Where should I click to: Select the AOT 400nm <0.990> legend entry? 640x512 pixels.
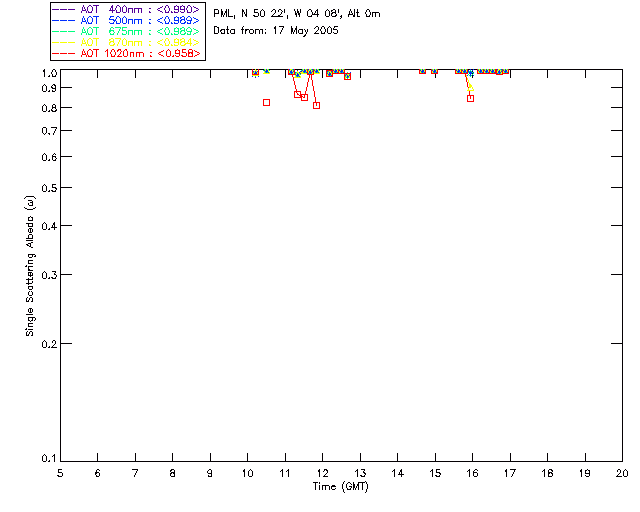point(126,9)
